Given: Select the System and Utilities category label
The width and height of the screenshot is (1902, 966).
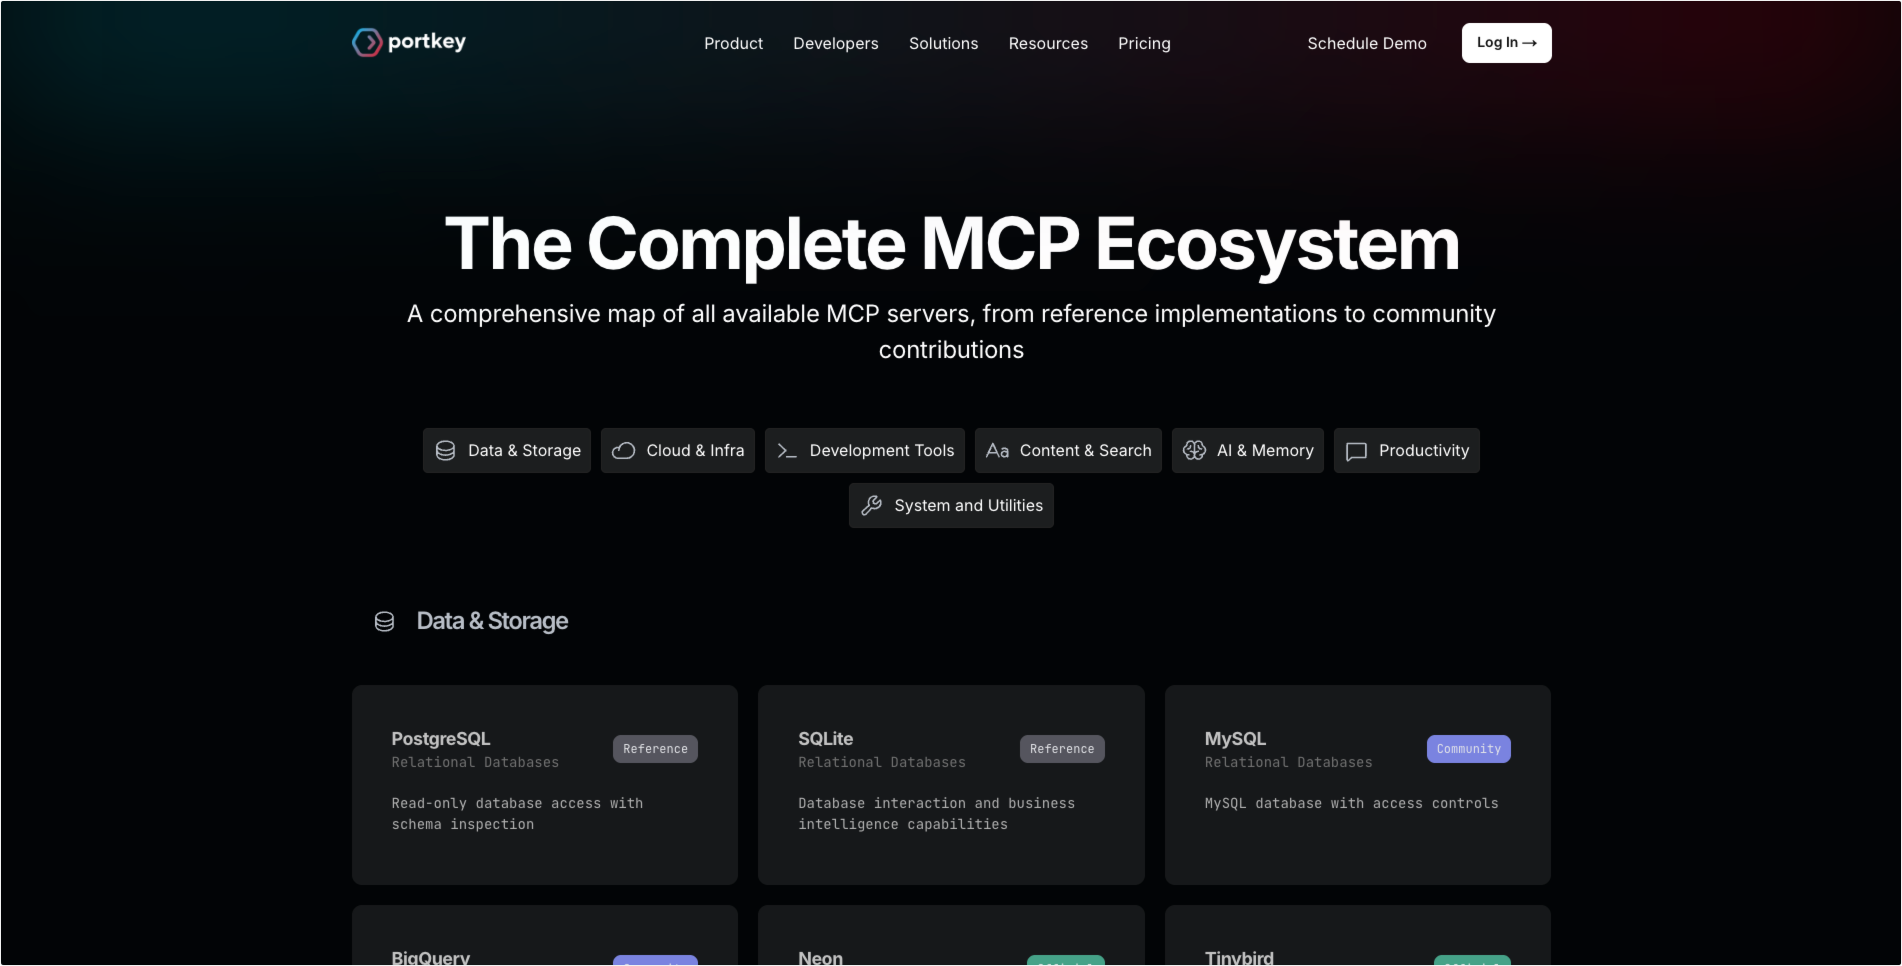Looking at the screenshot, I should (x=968, y=506).
